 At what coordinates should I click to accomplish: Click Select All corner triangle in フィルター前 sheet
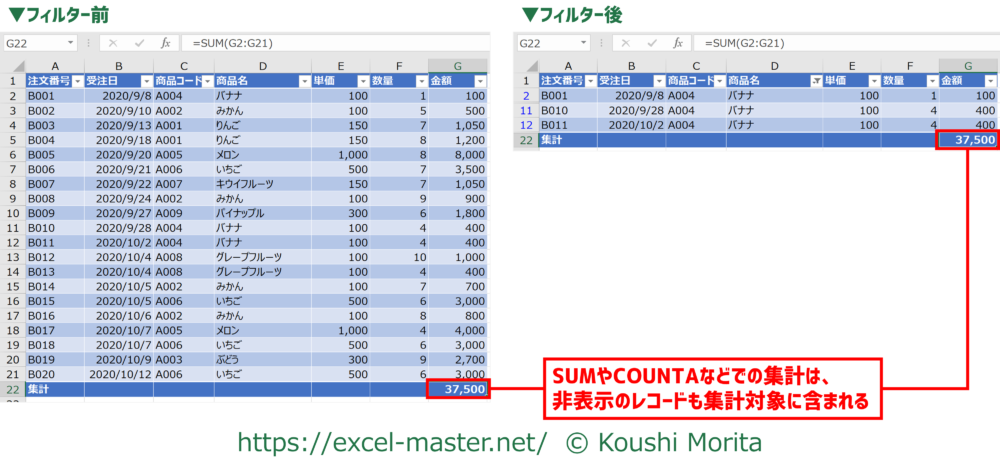pos(13,66)
